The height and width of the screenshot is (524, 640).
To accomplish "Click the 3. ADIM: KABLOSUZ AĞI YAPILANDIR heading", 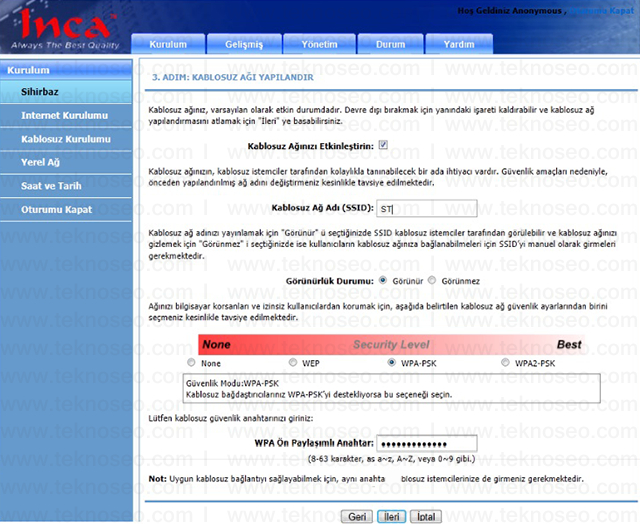I will click(233, 78).
